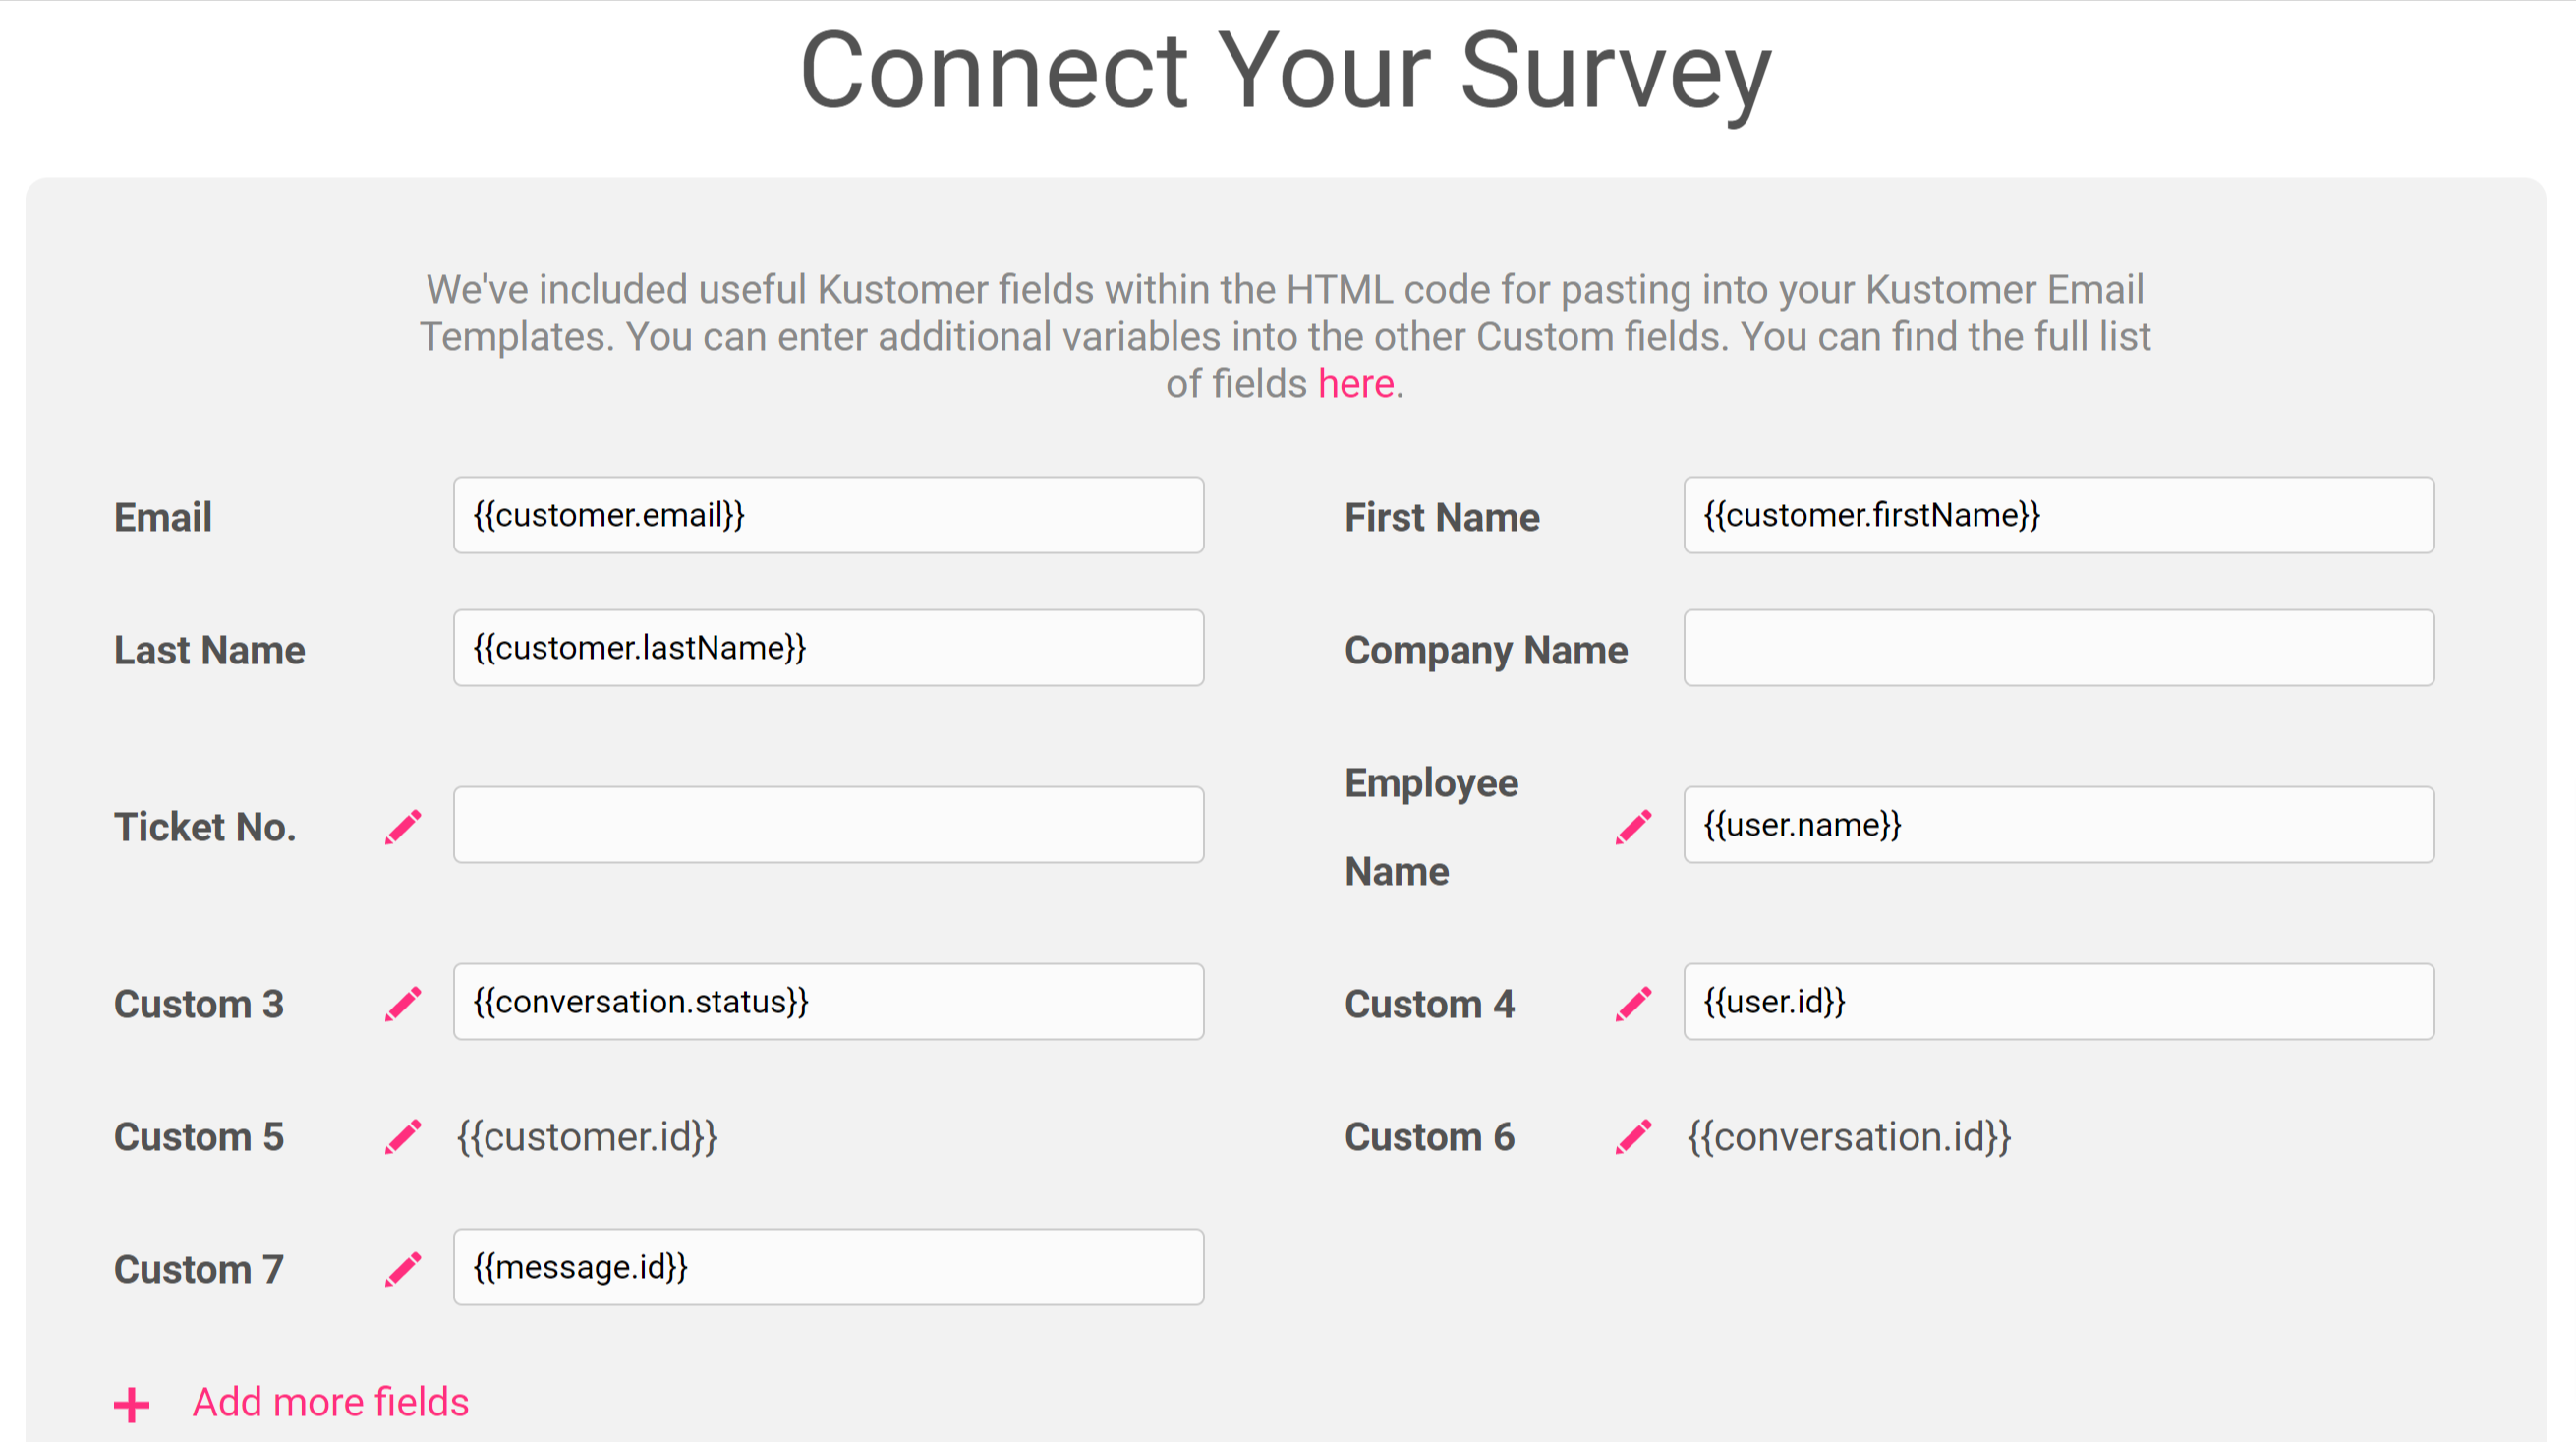Screen dimensions: 2576x1442
Task: Follow the pink 'here' fields list link
Action: click(x=1356, y=384)
